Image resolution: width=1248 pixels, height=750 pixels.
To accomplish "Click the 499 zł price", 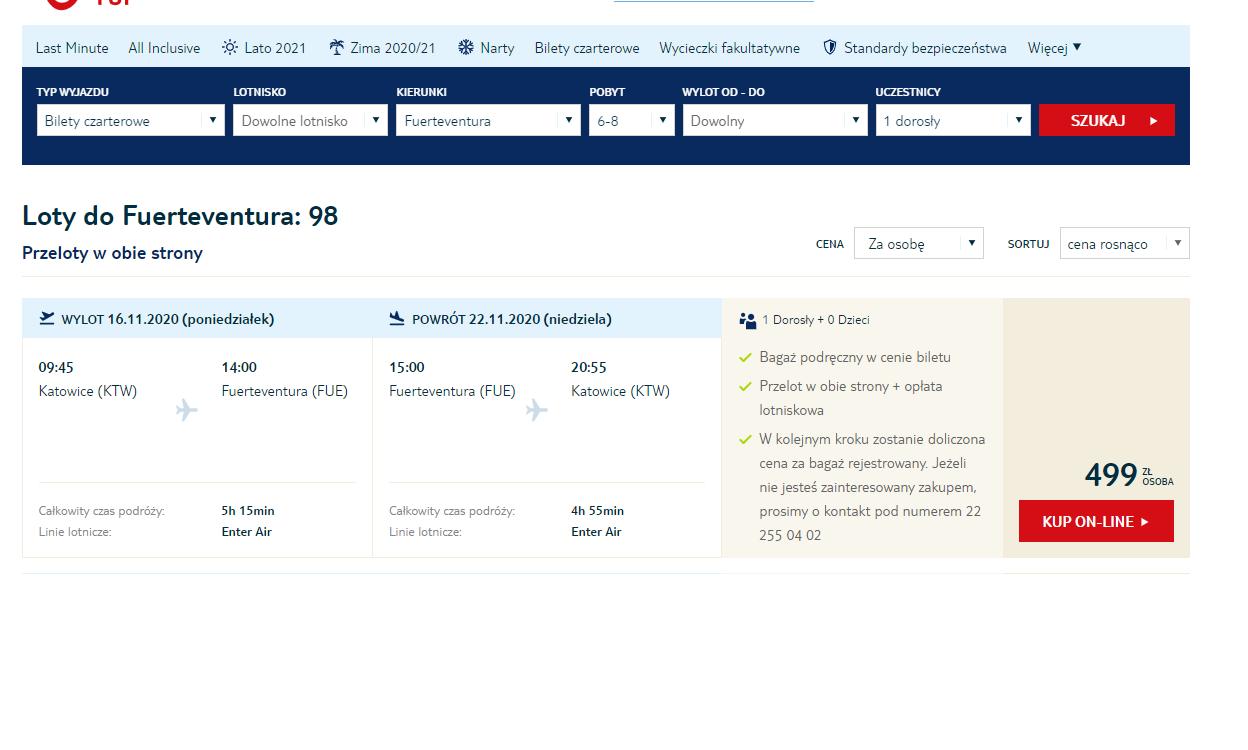I will point(1129,475).
